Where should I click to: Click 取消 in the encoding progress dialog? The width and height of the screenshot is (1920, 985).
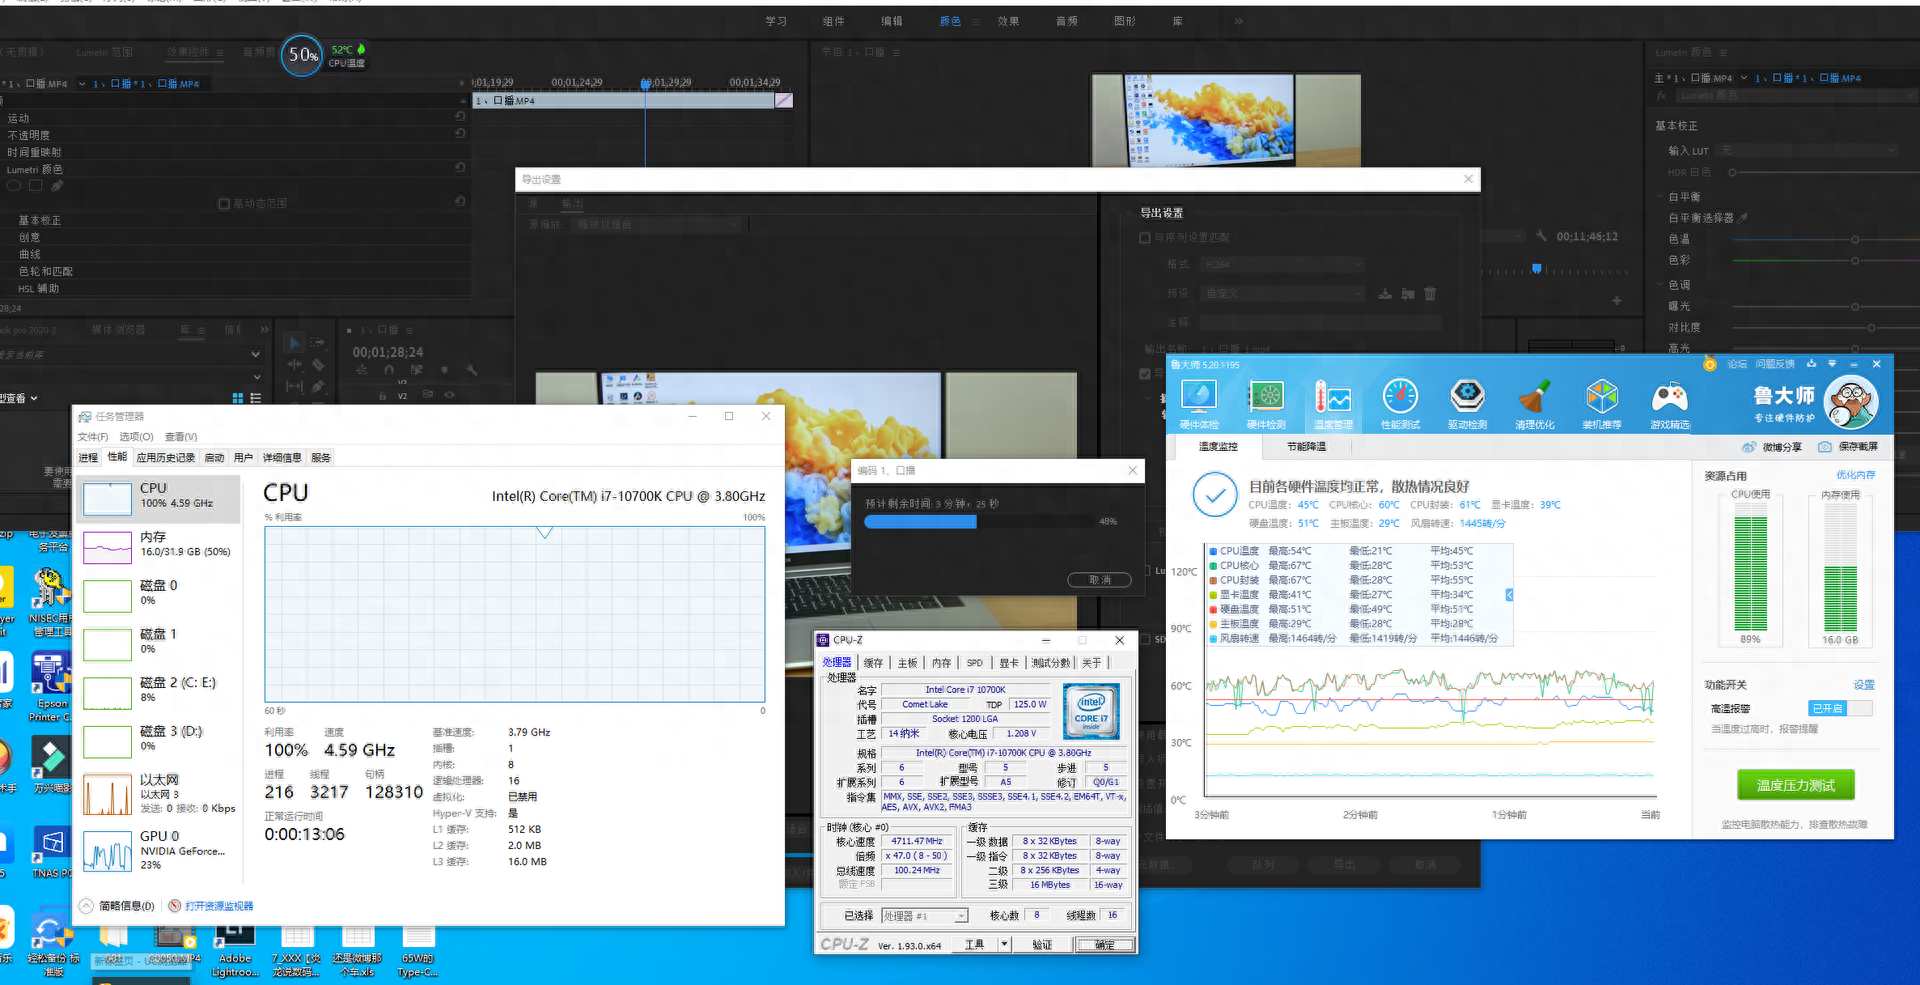pyautogui.click(x=1099, y=580)
